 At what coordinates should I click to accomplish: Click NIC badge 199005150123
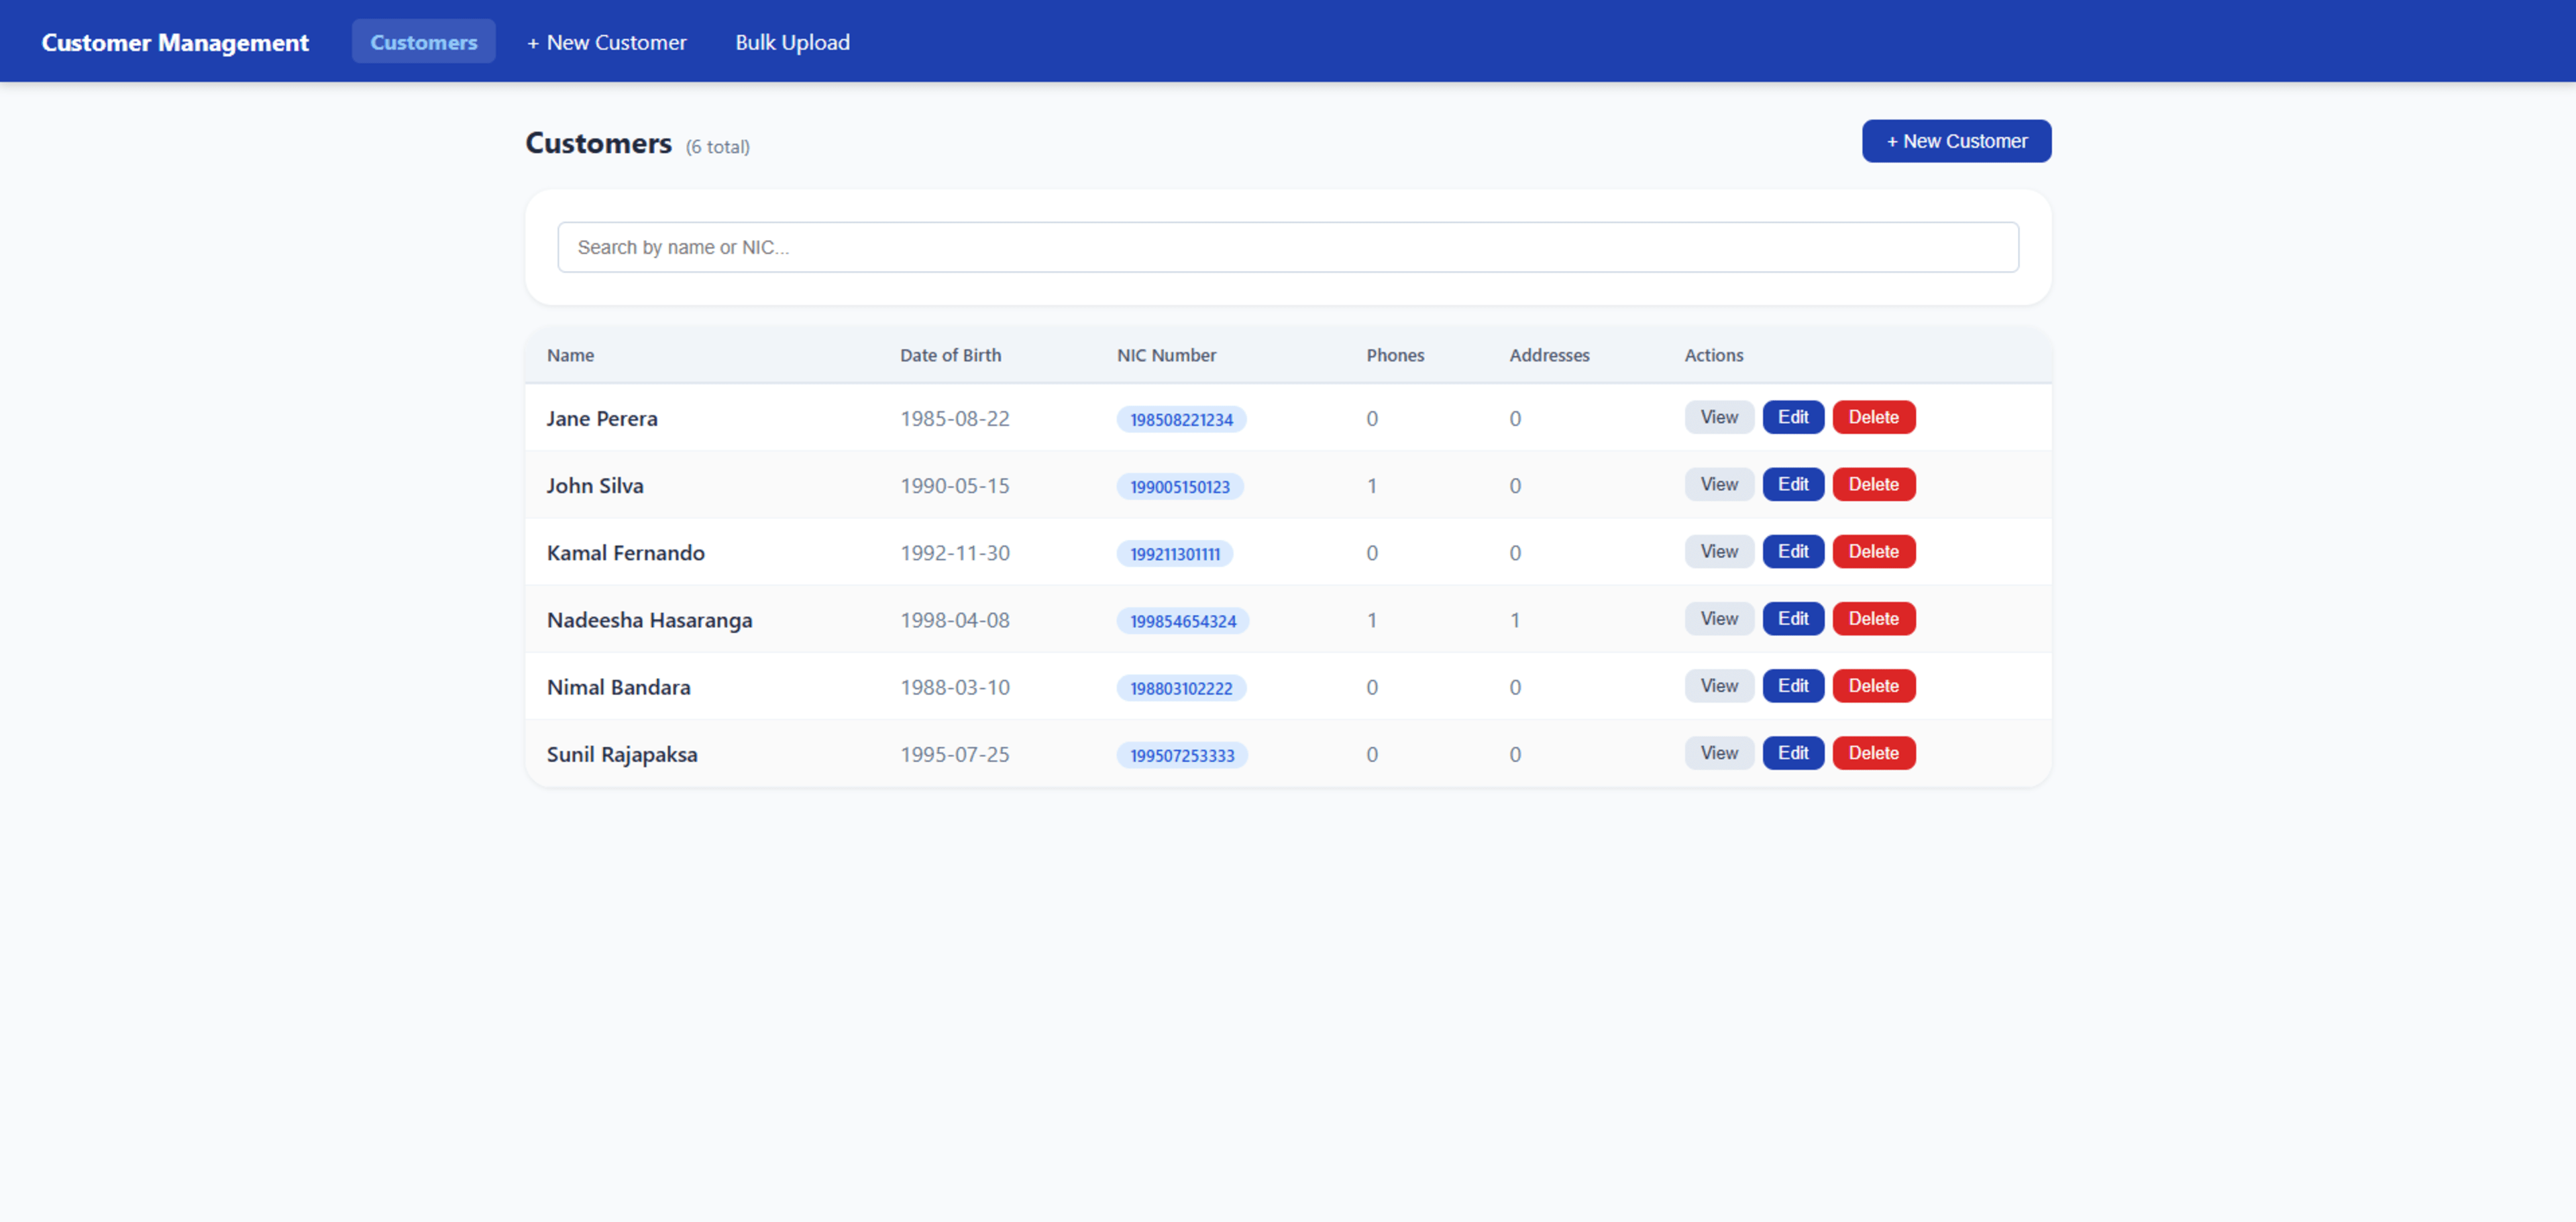(1180, 486)
